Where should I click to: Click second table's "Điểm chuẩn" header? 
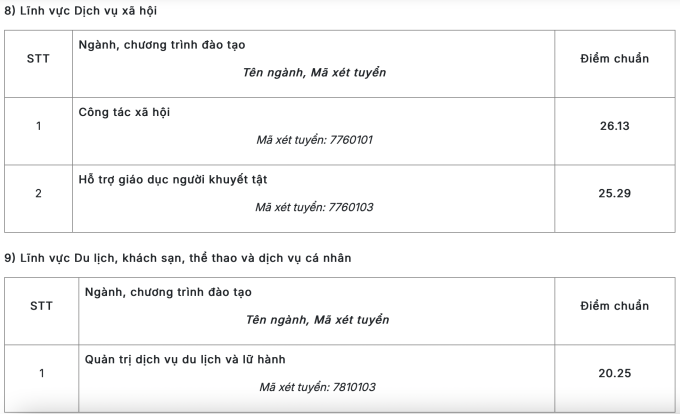click(x=615, y=306)
